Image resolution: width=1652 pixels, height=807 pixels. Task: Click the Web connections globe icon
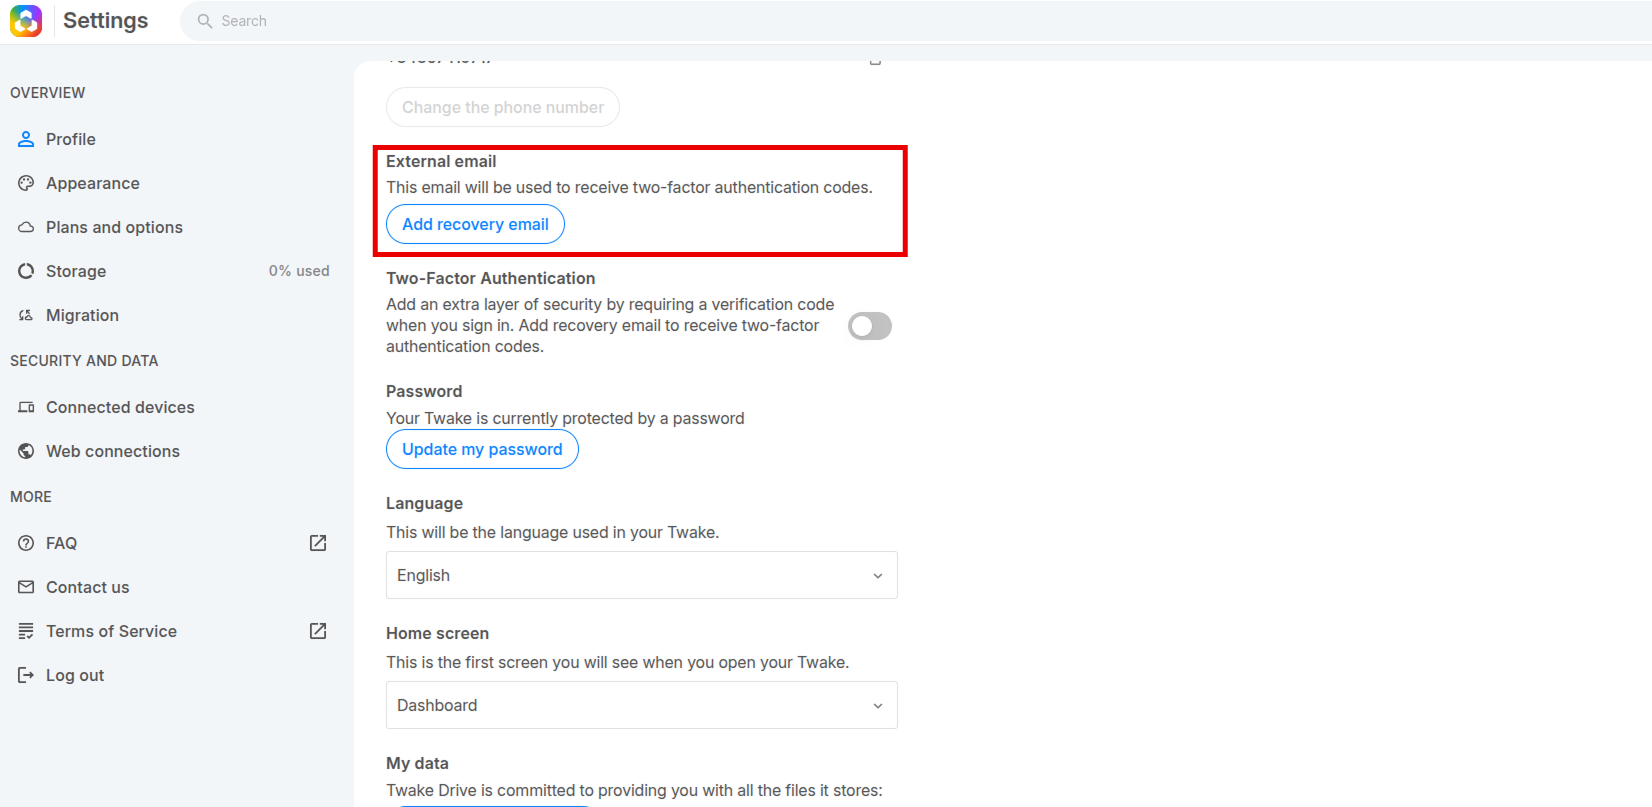(x=26, y=451)
